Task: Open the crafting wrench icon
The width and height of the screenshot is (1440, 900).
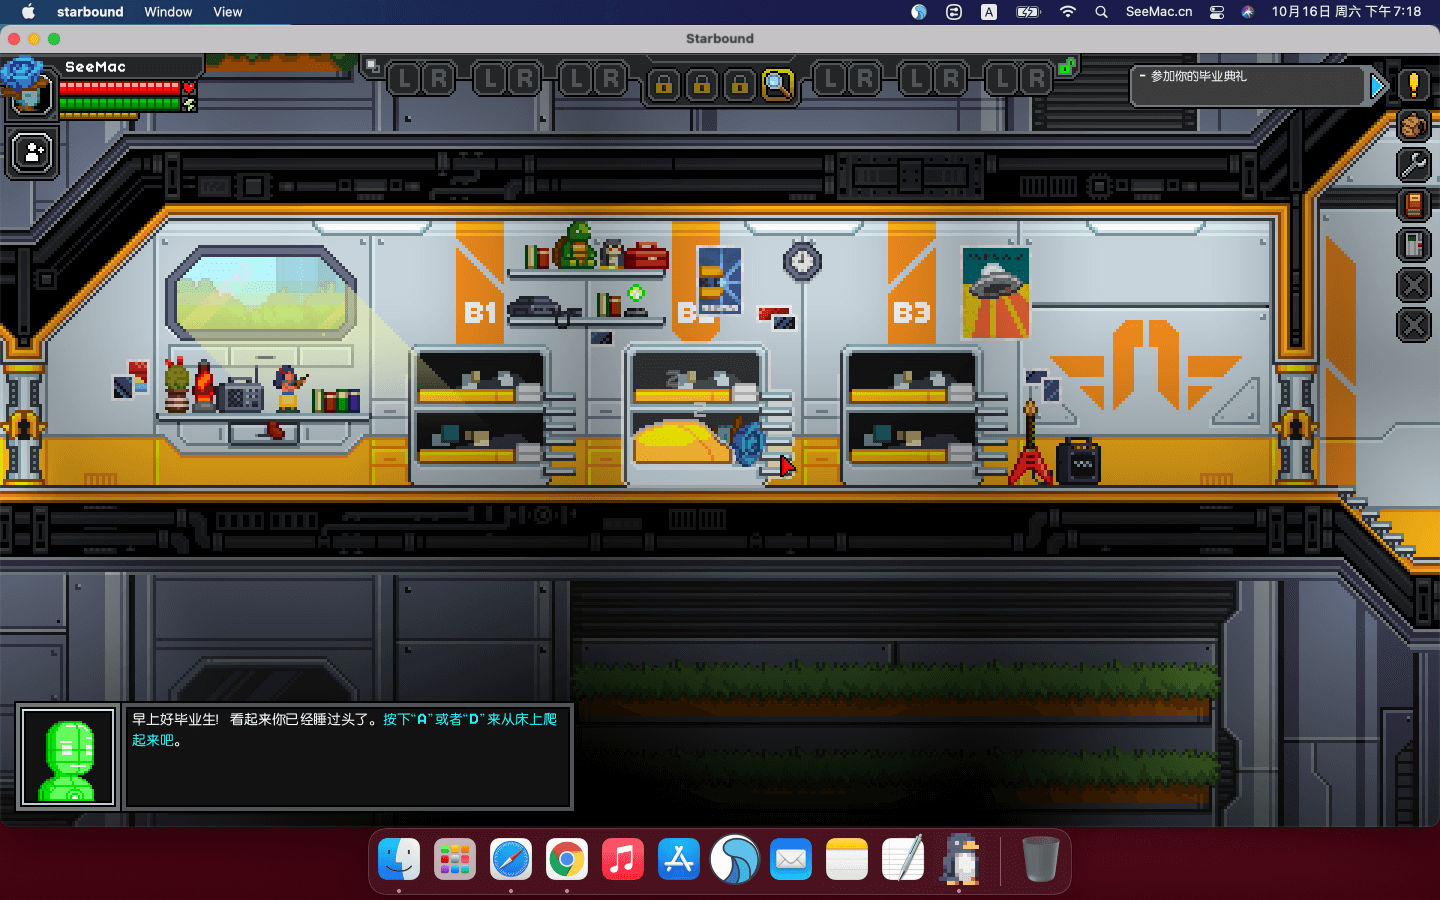Action: [1413, 165]
